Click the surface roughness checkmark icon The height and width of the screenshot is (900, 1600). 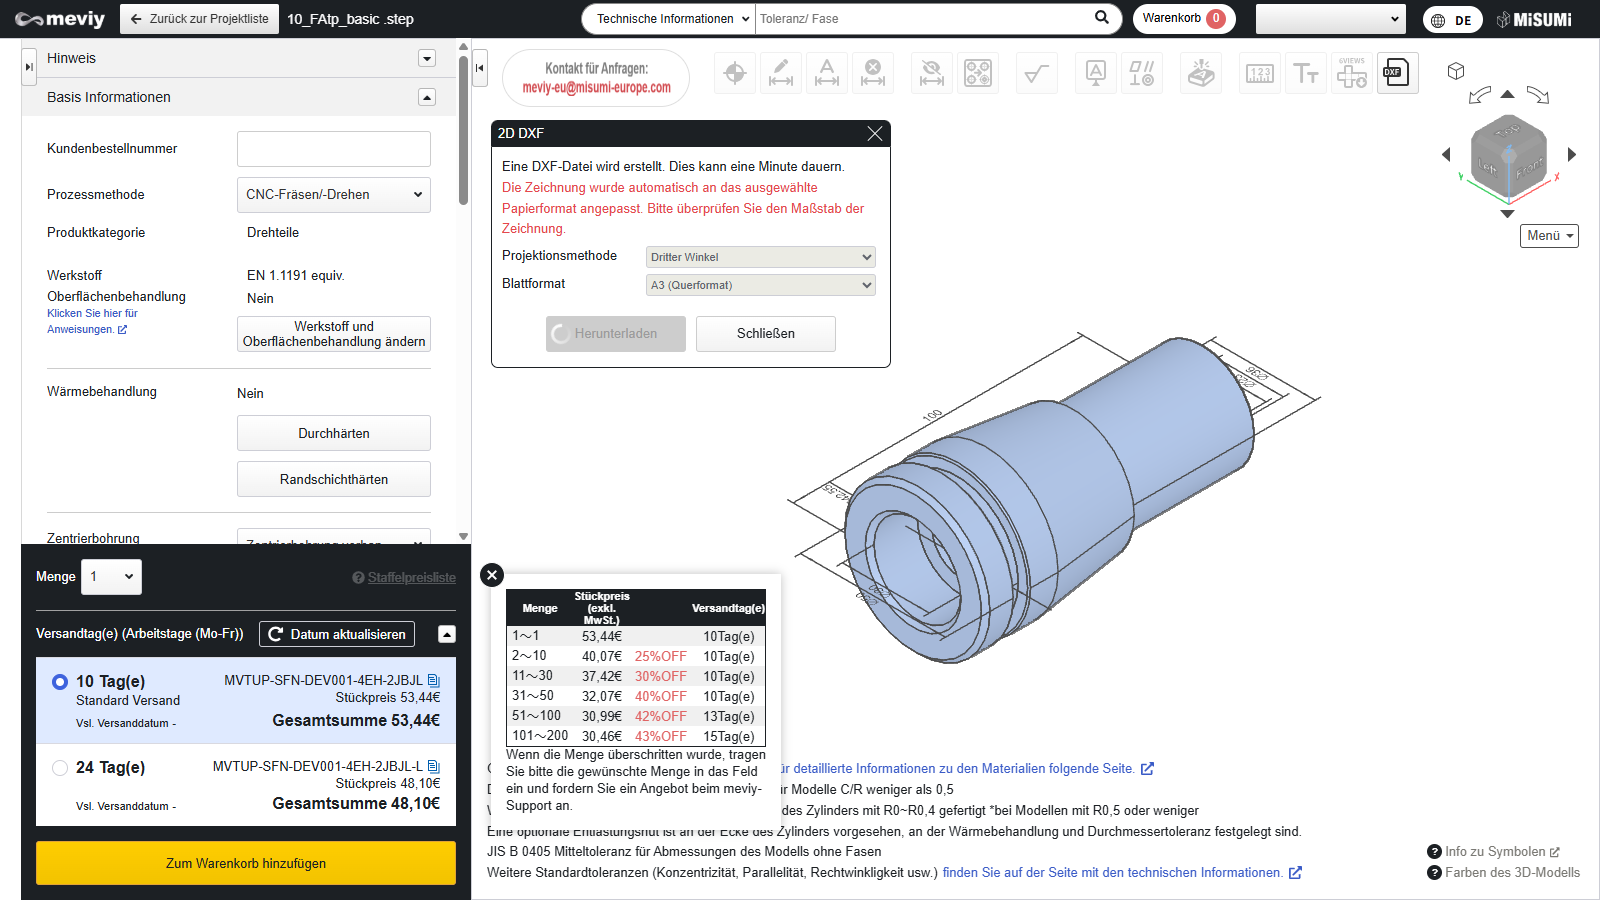1037,73
